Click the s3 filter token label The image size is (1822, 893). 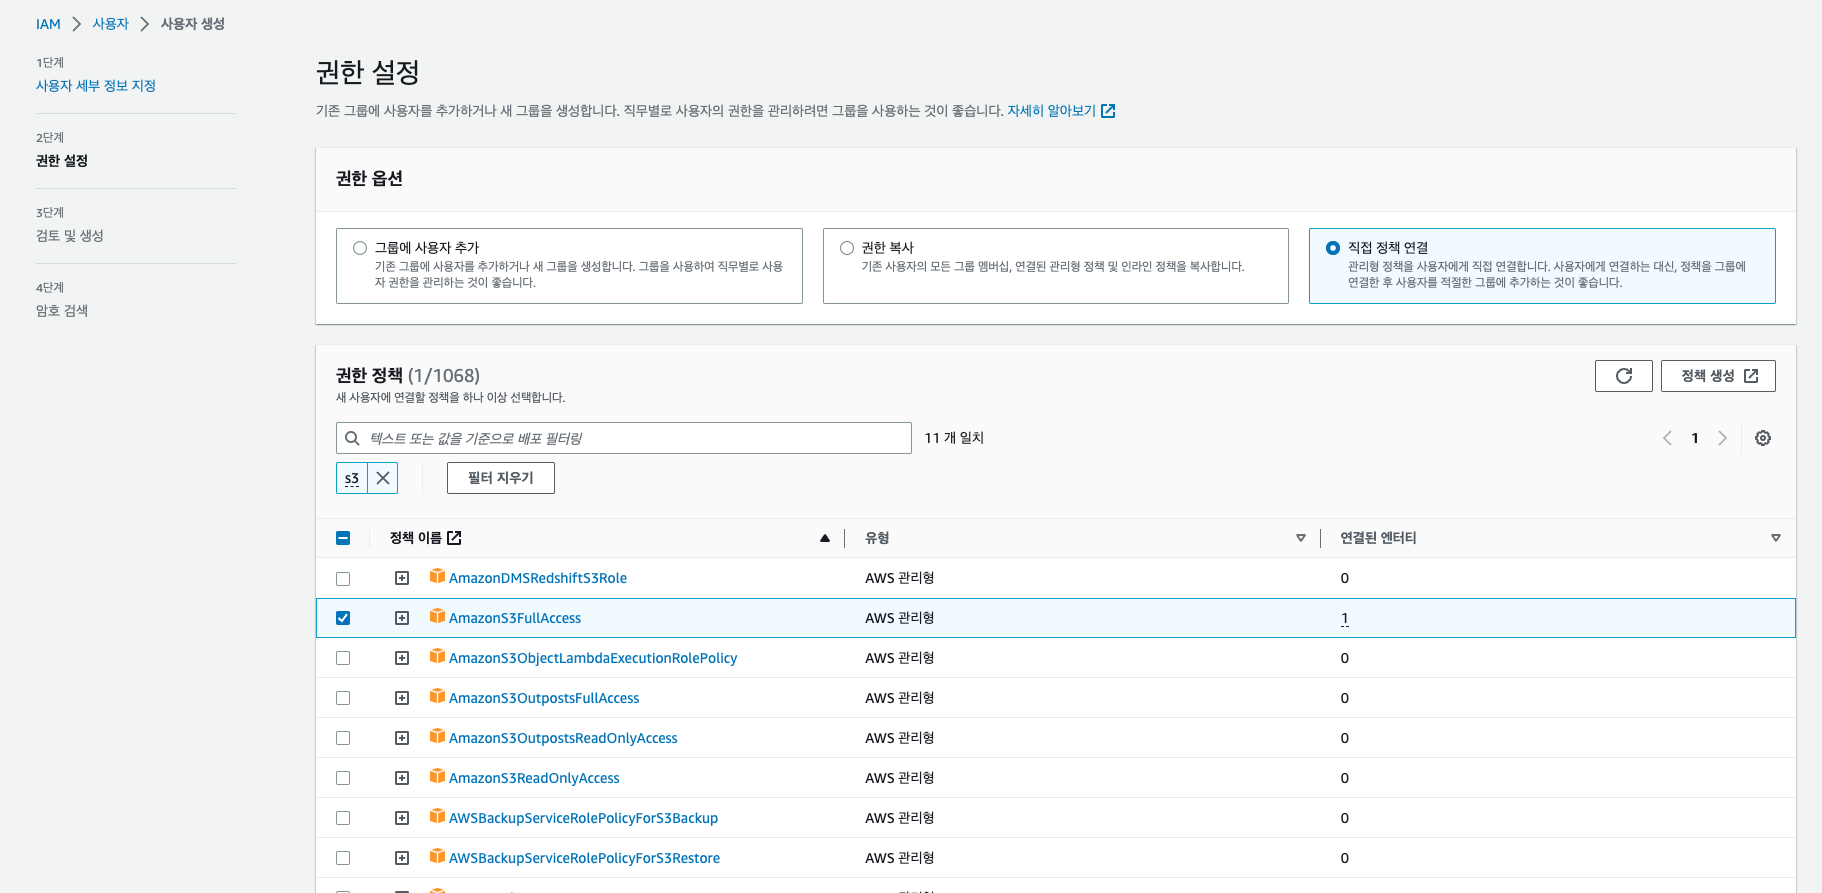(x=352, y=478)
